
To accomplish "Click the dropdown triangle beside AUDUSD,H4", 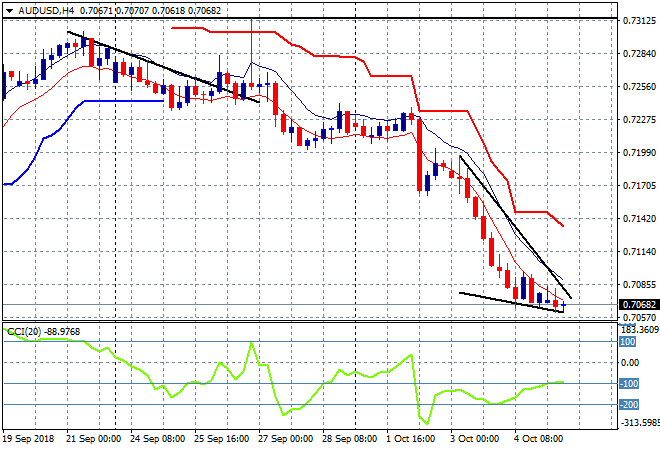I will coord(9,11).
